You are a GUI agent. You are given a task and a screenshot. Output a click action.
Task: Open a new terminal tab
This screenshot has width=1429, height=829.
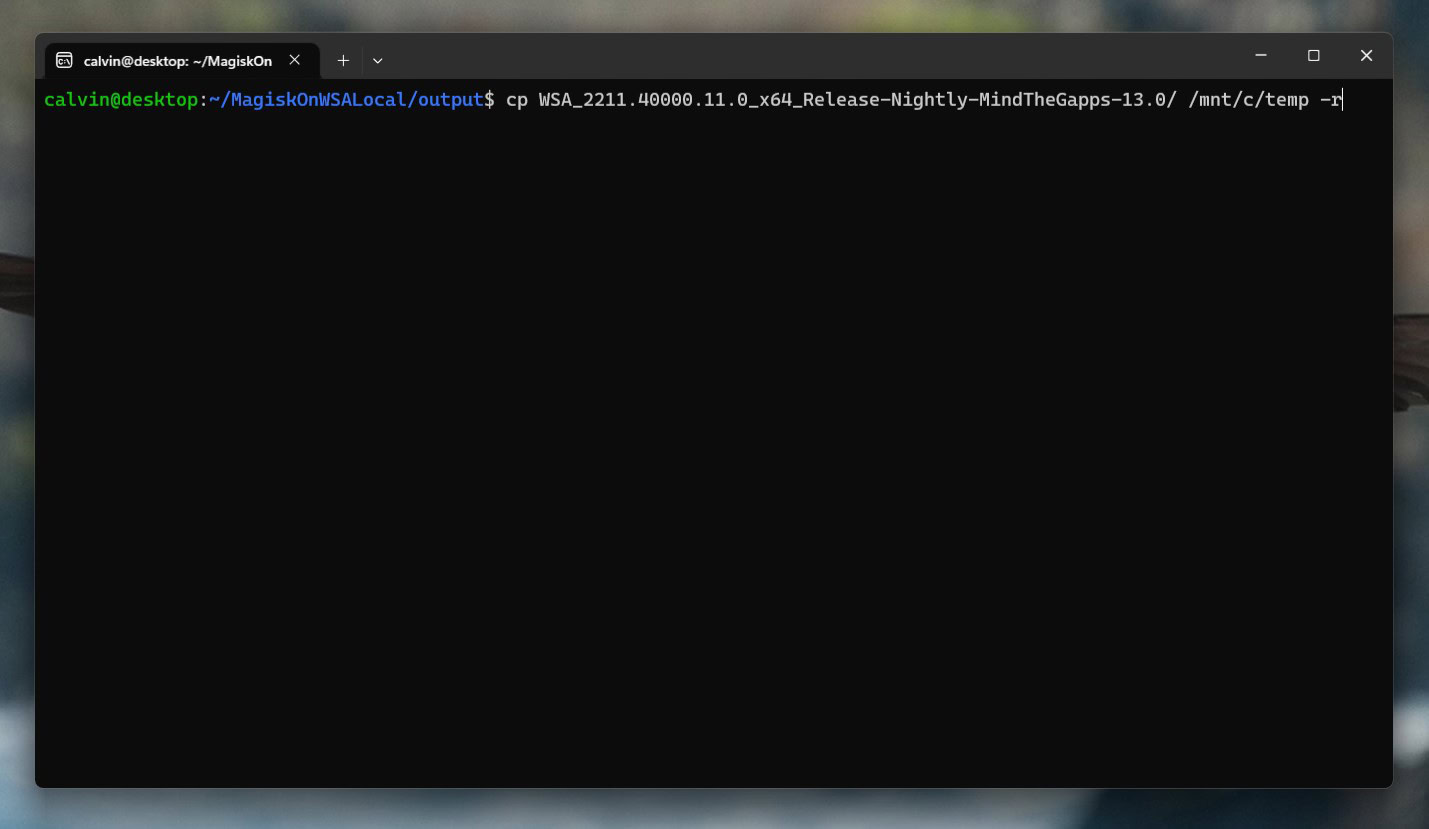[343, 61]
